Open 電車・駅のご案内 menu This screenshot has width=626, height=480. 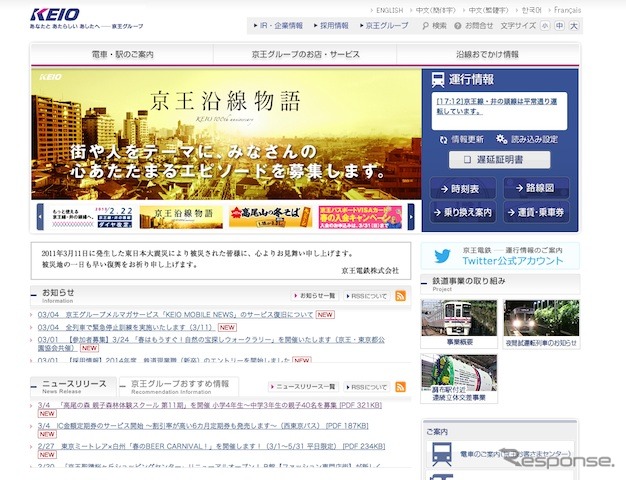pyautogui.click(x=122, y=54)
